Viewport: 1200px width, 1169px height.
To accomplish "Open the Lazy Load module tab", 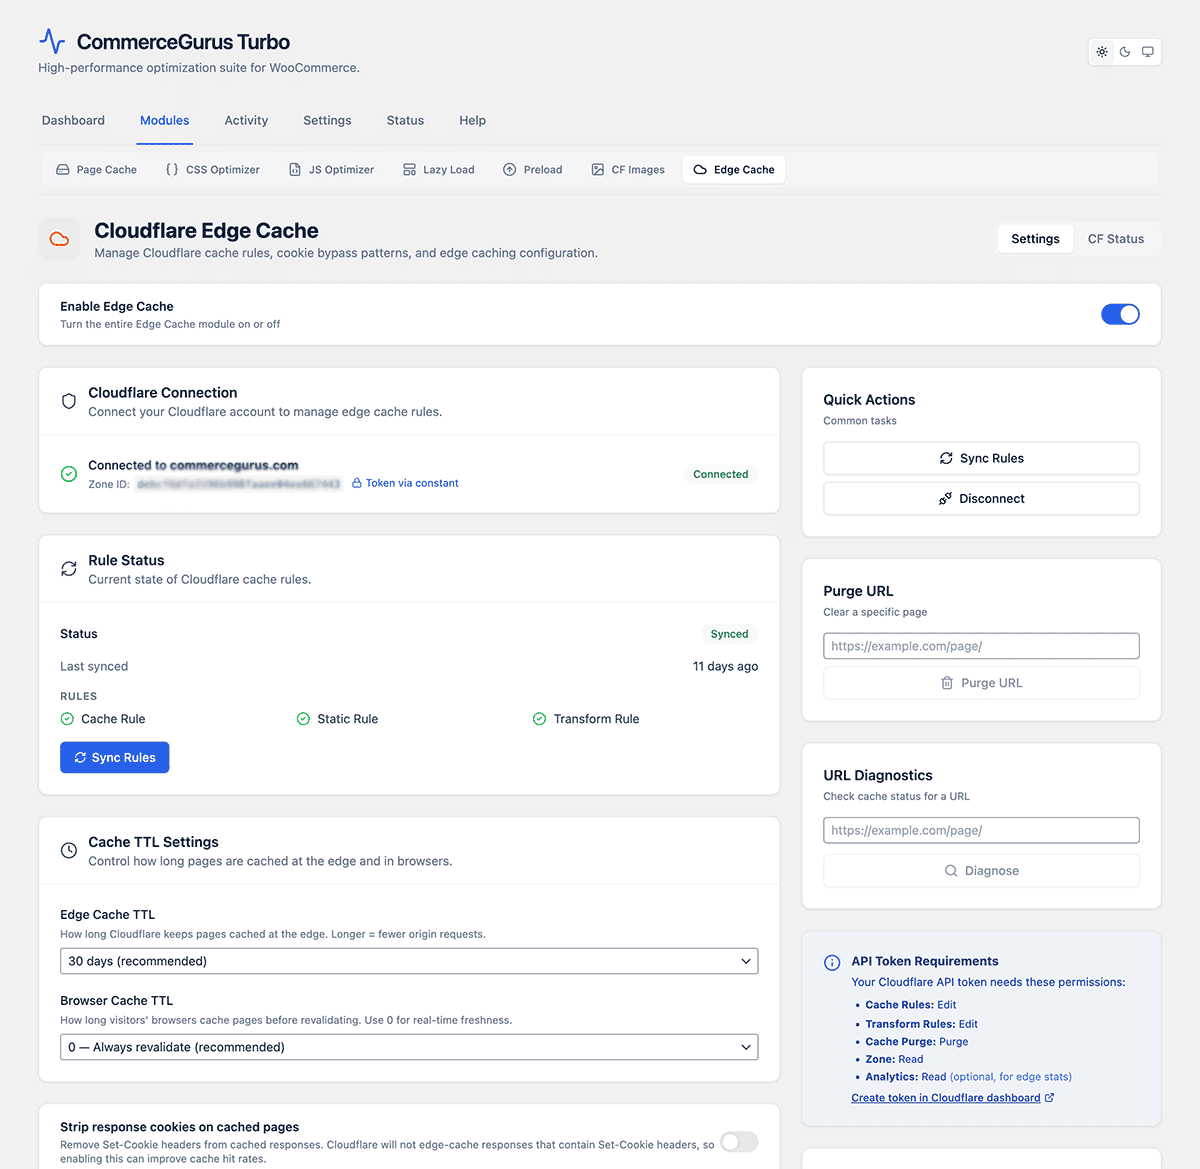I will click(x=438, y=170).
